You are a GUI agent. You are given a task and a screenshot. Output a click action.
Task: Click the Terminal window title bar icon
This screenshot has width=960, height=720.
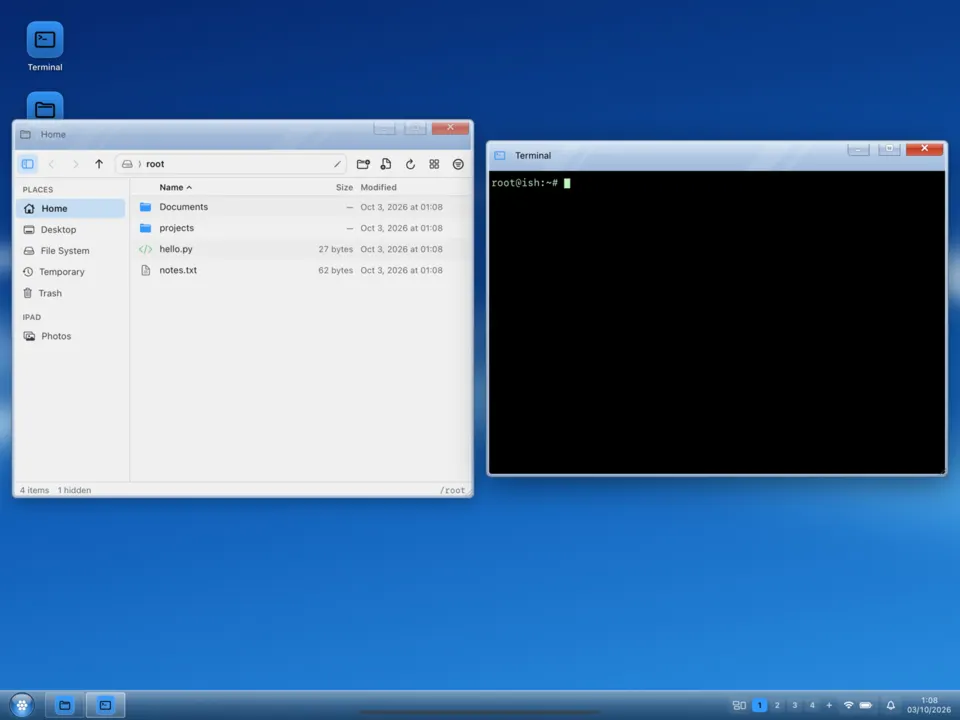(500, 156)
